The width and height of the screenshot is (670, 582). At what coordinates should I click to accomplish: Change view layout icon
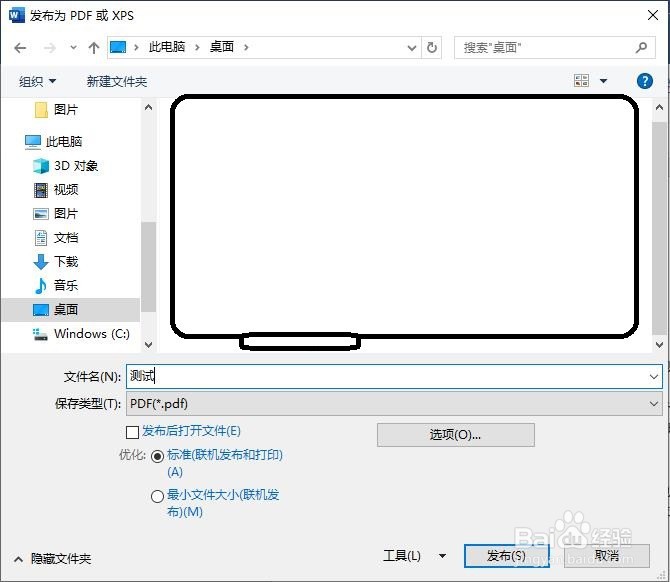[582, 80]
